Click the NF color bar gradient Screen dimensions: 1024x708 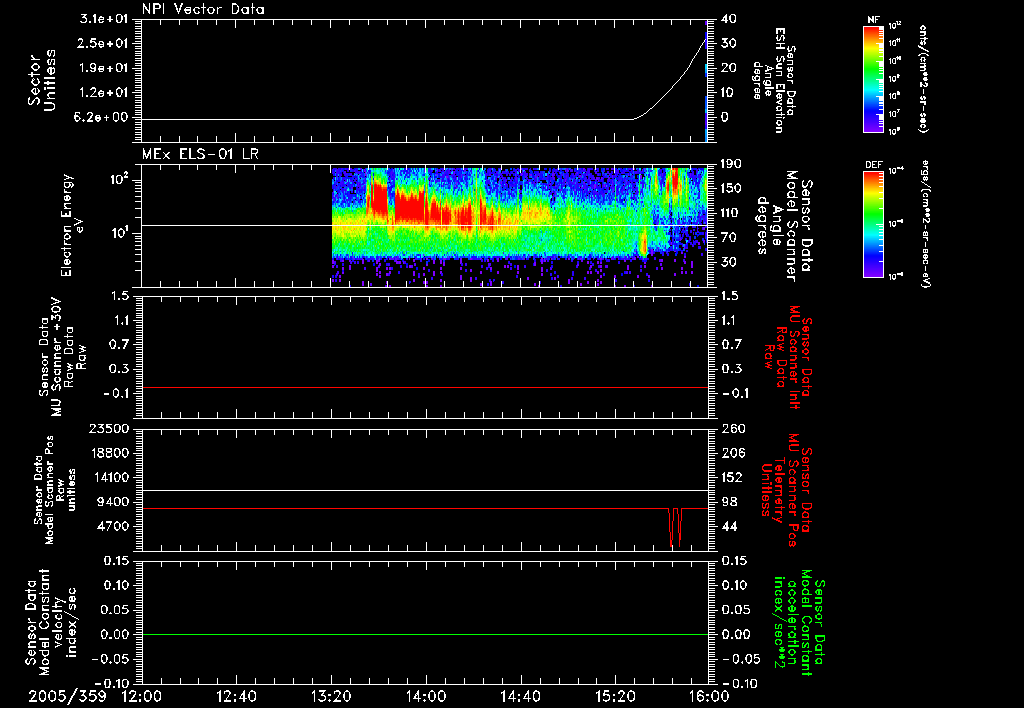coord(873,78)
